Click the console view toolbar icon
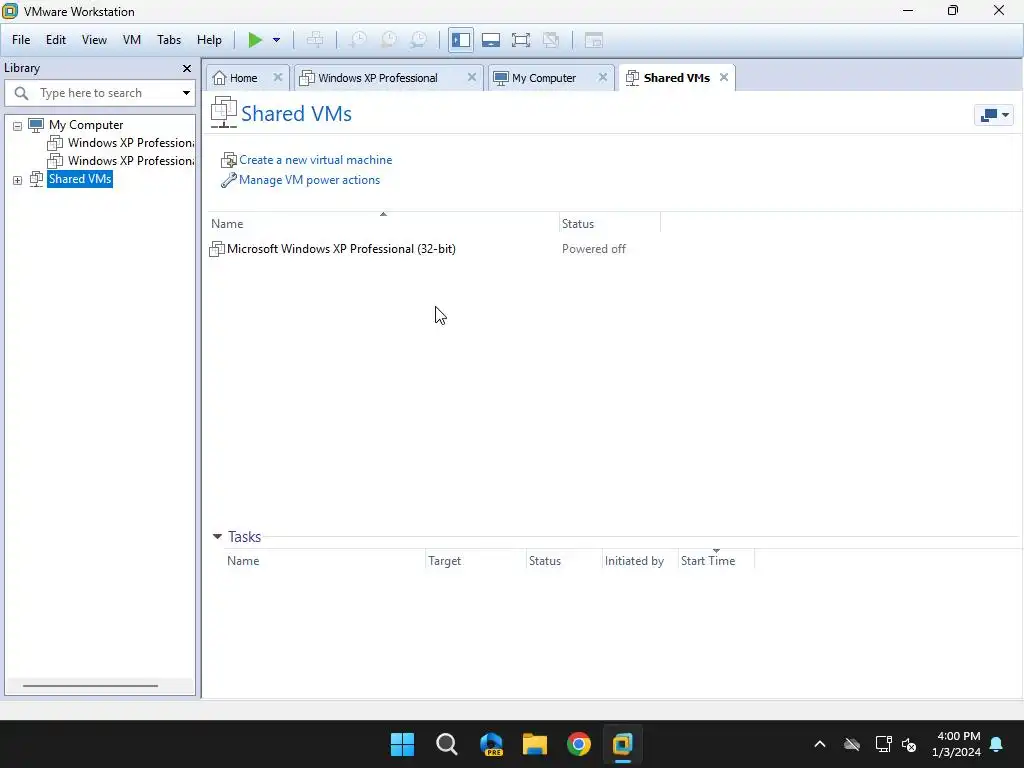 pyautogui.click(x=593, y=40)
